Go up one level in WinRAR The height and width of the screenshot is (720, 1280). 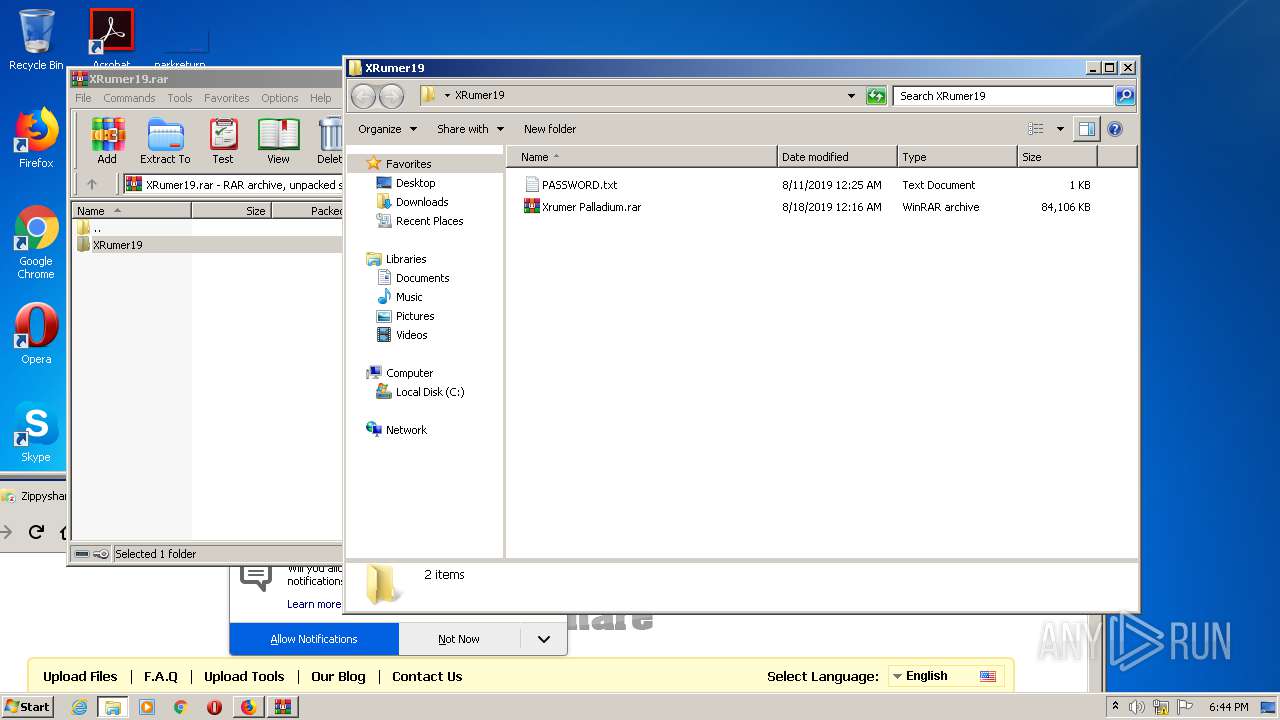click(x=92, y=184)
